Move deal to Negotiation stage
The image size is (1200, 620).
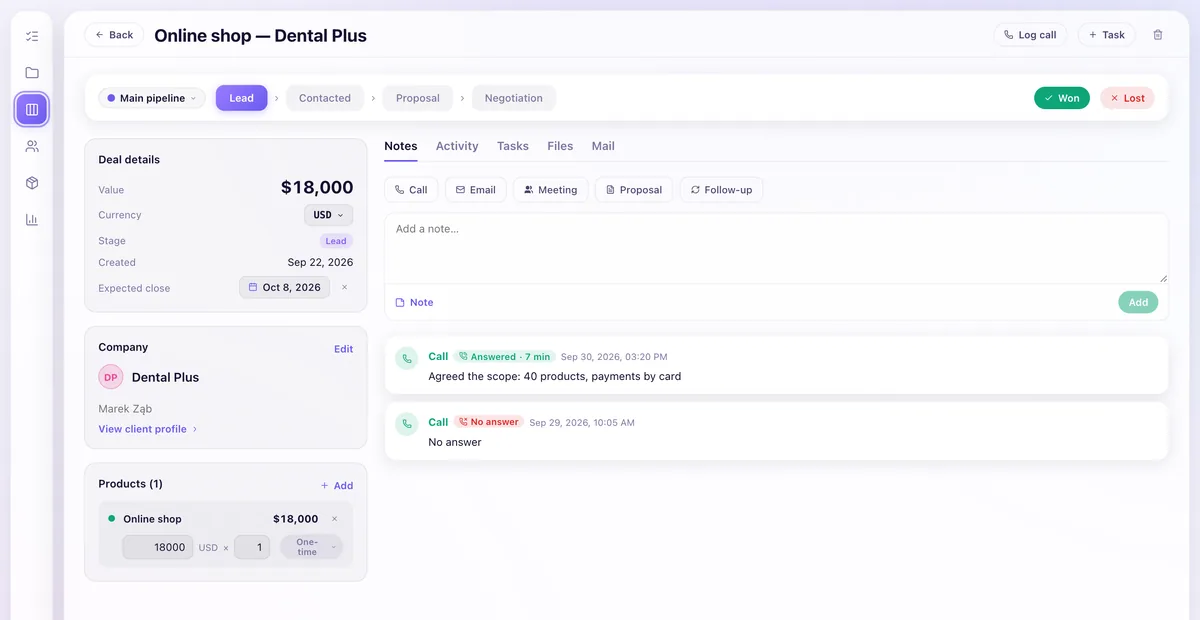(x=514, y=98)
